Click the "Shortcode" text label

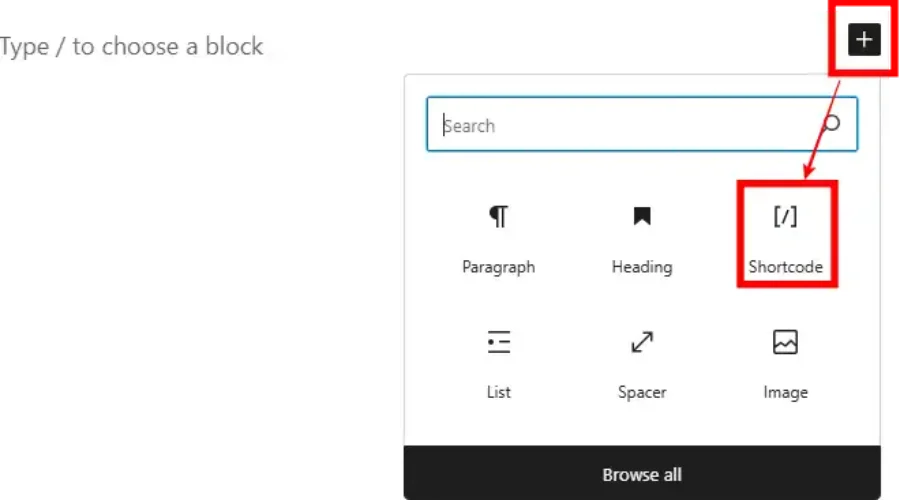click(786, 267)
